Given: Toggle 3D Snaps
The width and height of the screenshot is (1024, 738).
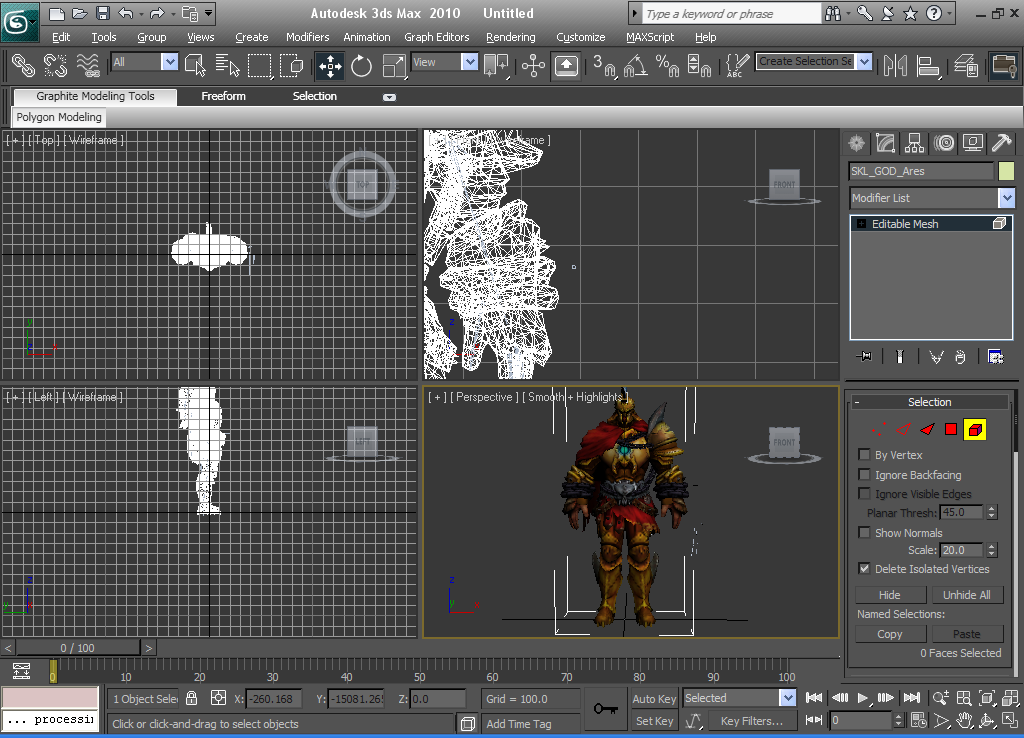Looking at the screenshot, I should click(x=603, y=65).
